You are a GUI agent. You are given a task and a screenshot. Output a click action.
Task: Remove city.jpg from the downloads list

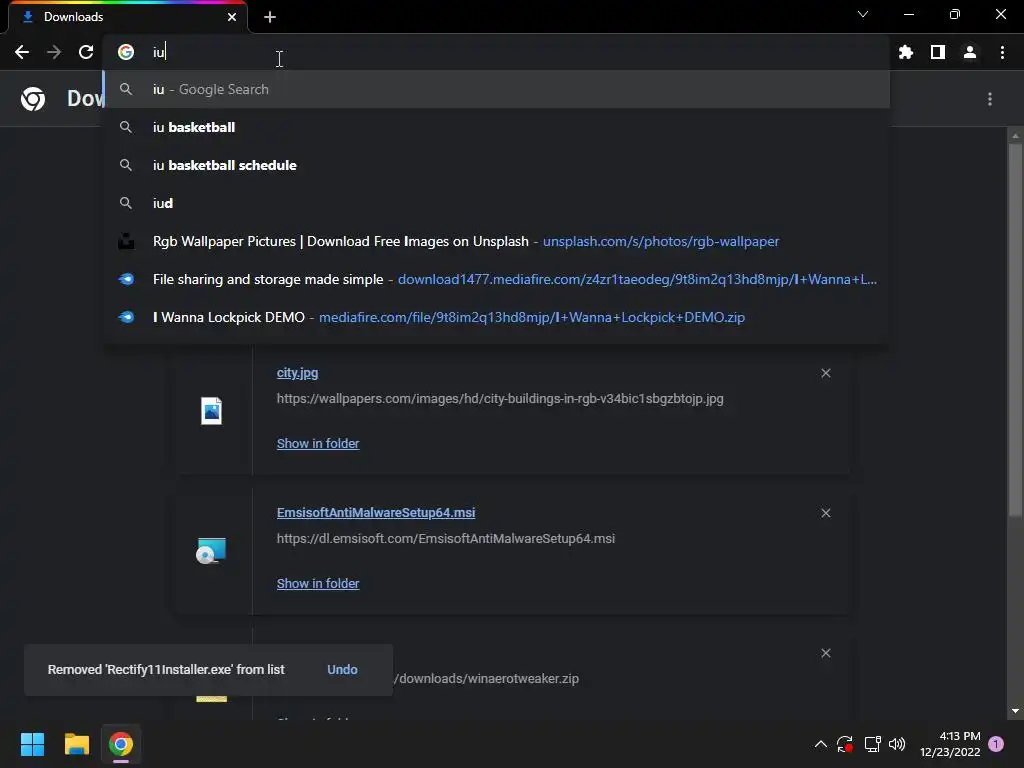tap(825, 373)
